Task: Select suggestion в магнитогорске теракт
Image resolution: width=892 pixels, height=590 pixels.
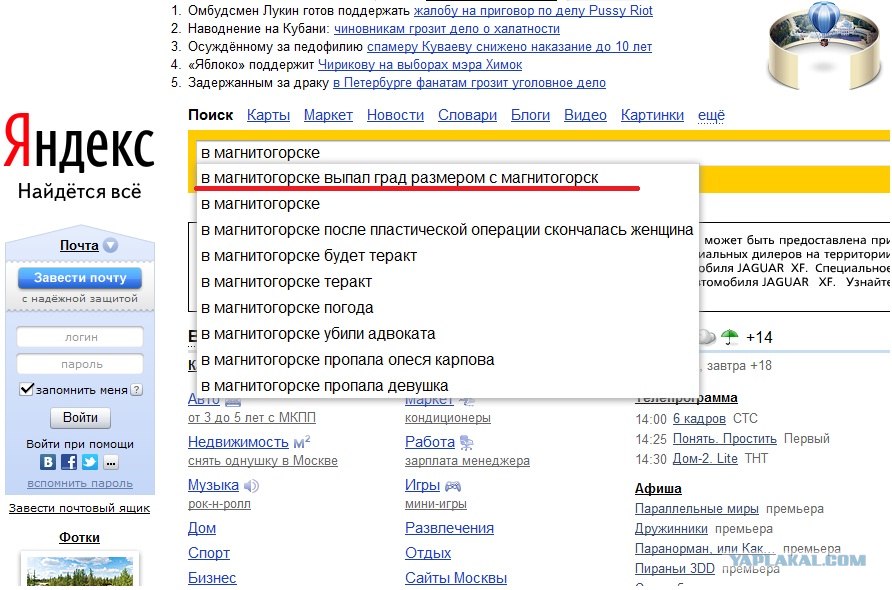Action: click(x=447, y=282)
